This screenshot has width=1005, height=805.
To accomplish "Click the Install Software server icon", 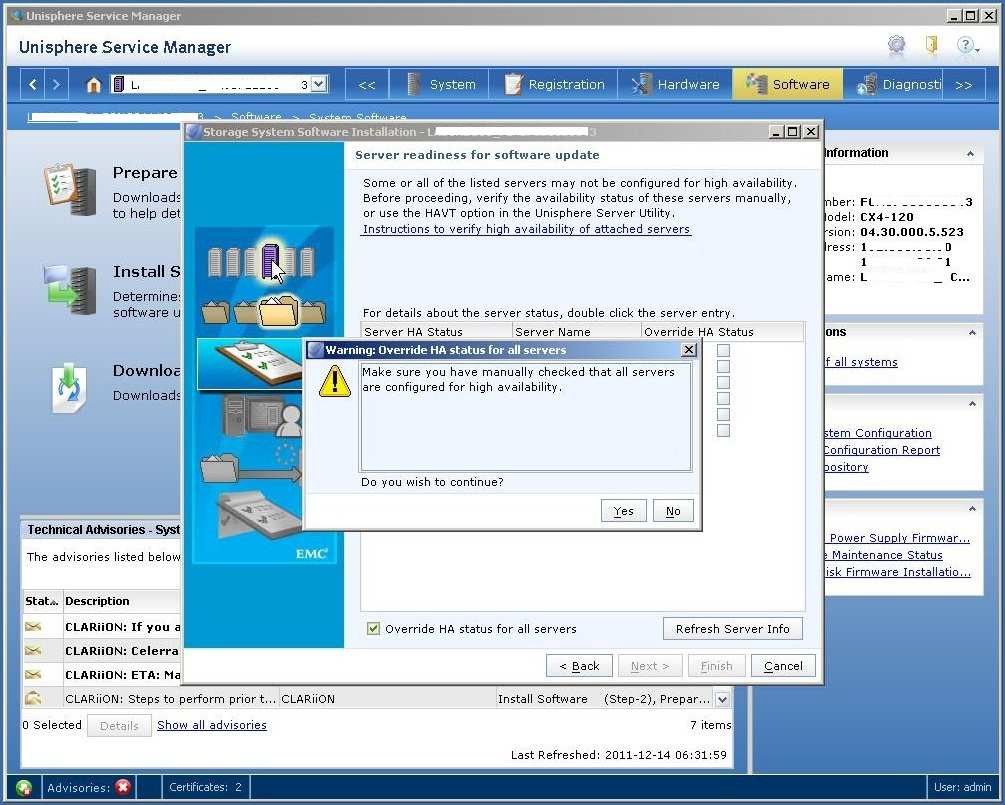I will [70, 290].
